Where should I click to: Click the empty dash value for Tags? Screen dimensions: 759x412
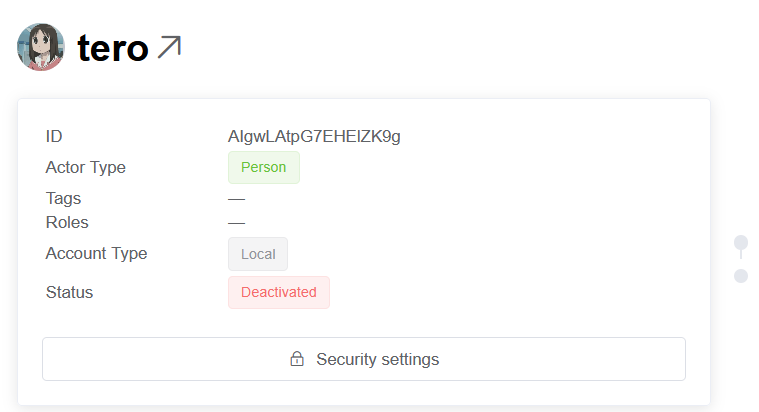[237, 198]
